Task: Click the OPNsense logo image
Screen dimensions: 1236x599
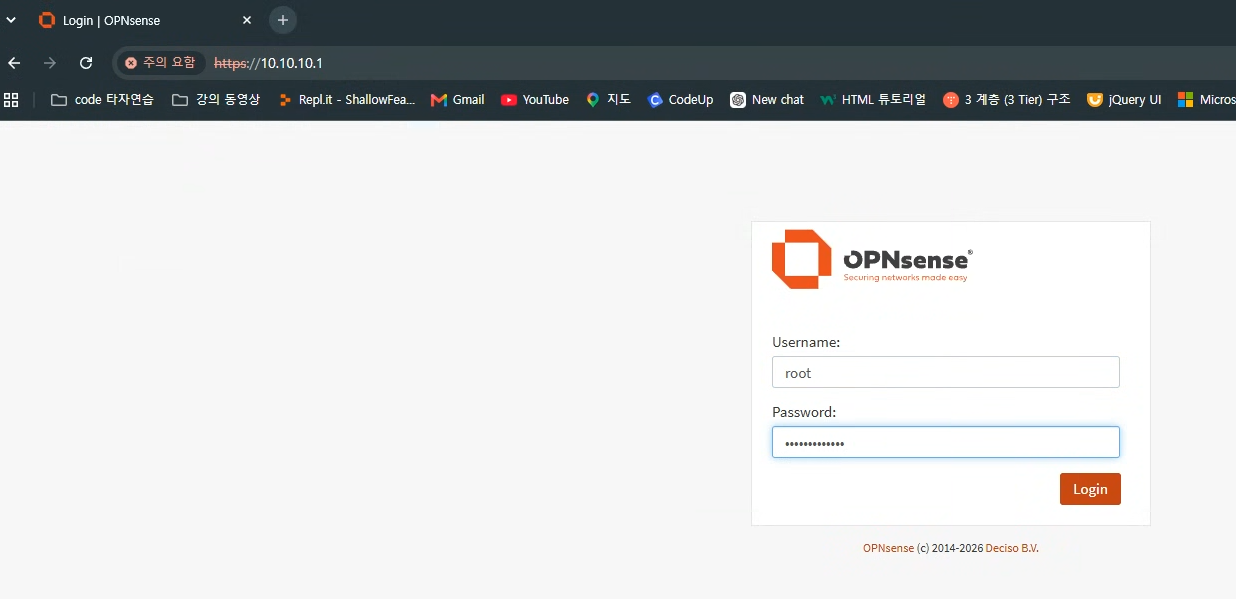Action: click(x=872, y=259)
